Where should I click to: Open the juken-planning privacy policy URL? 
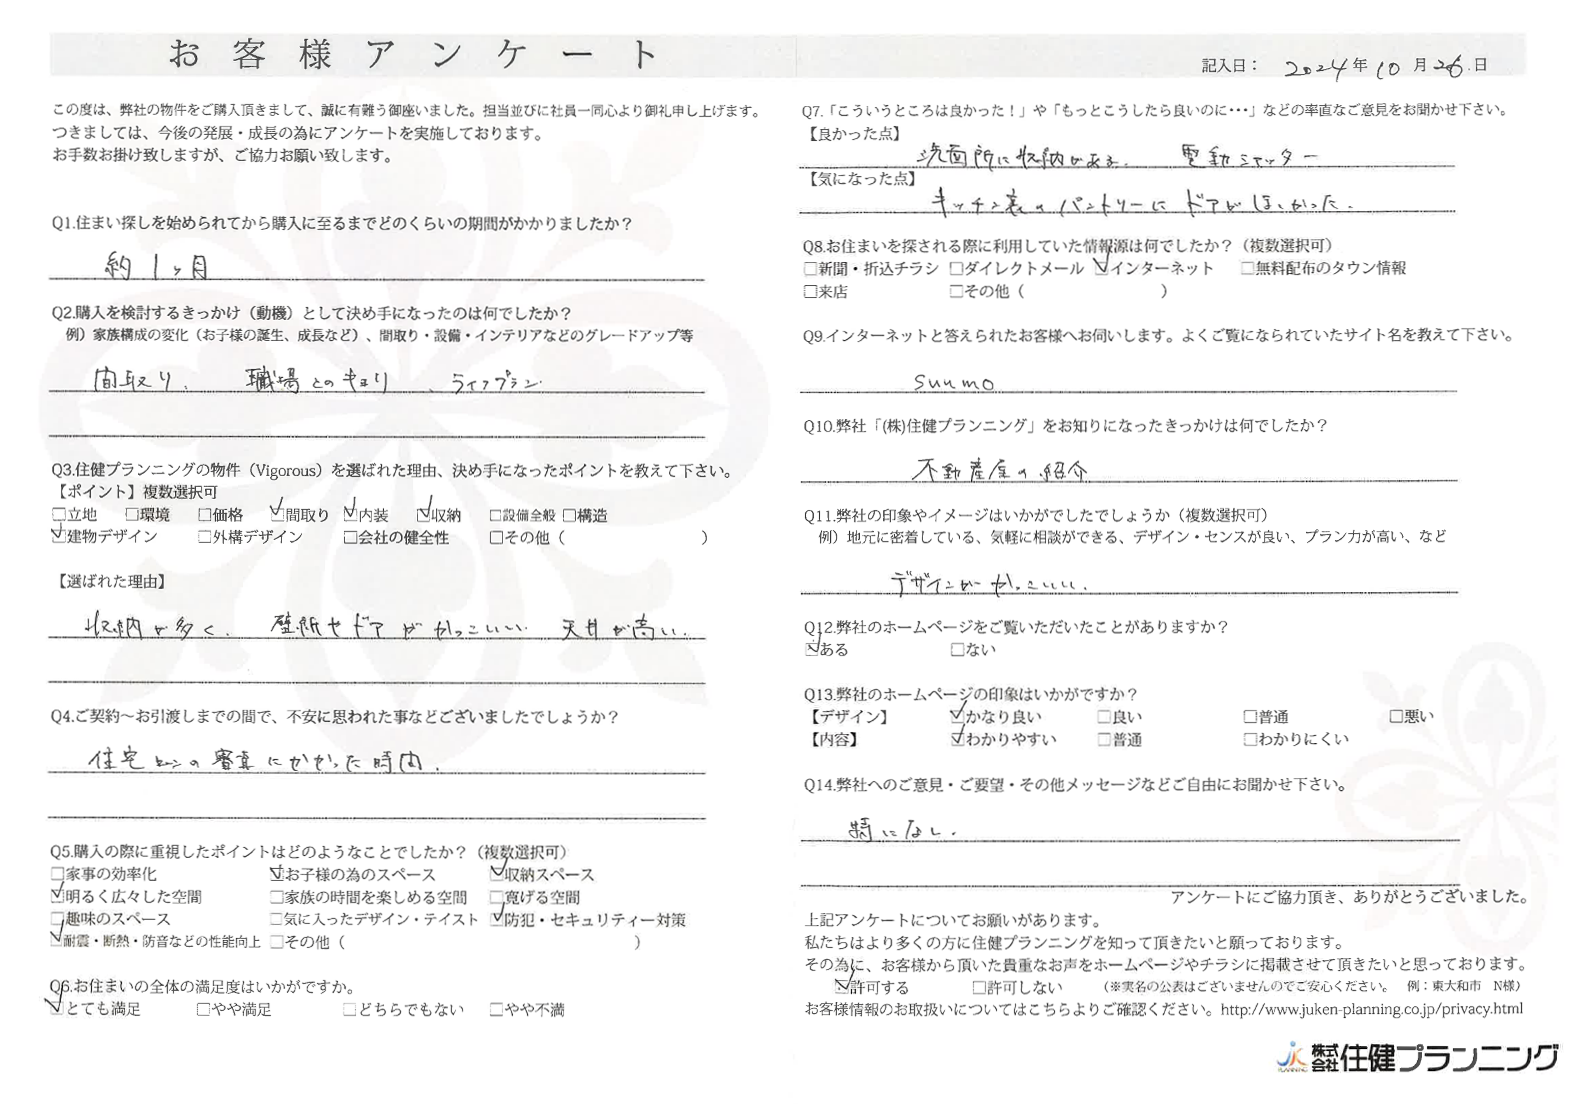[x=1372, y=1010]
